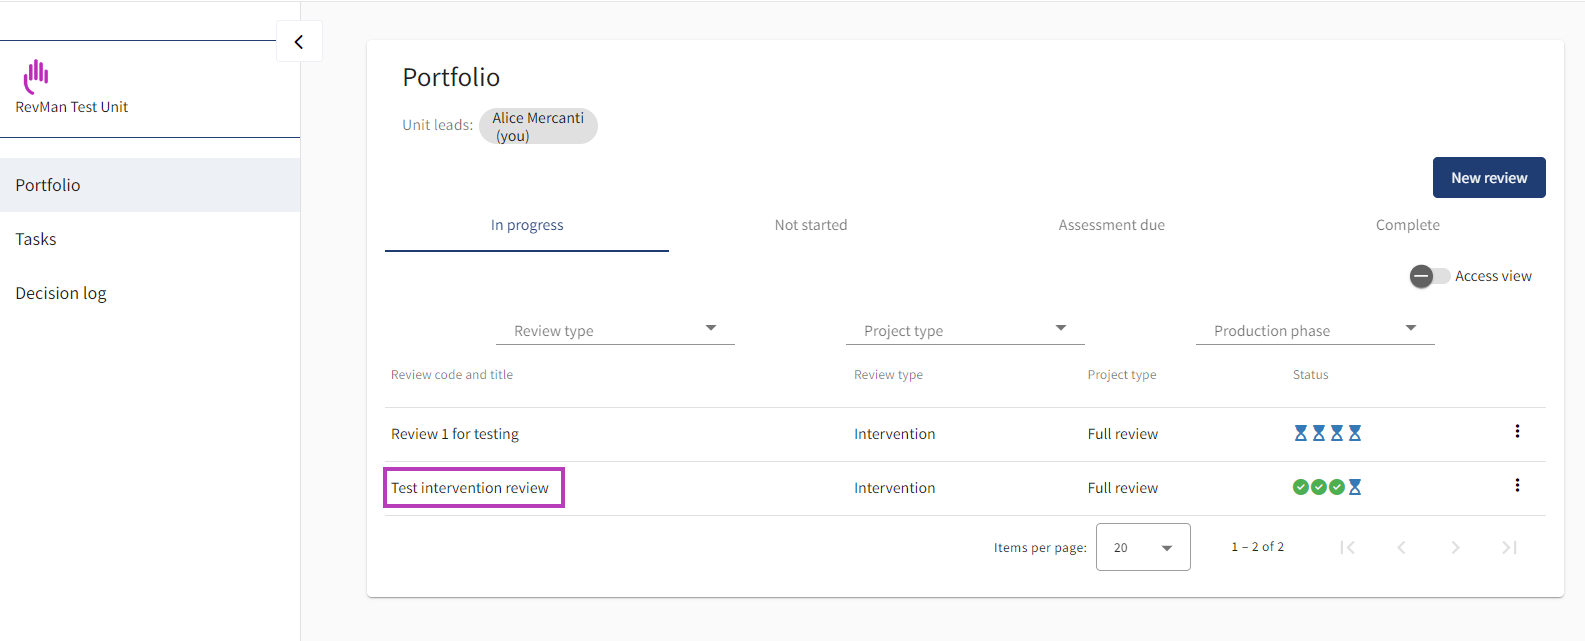Image resolution: width=1585 pixels, height=641 pixels.
Task: Collapse the sidebar with the chevron arrow
Action: pyautogui.click(x=298, y=42)
